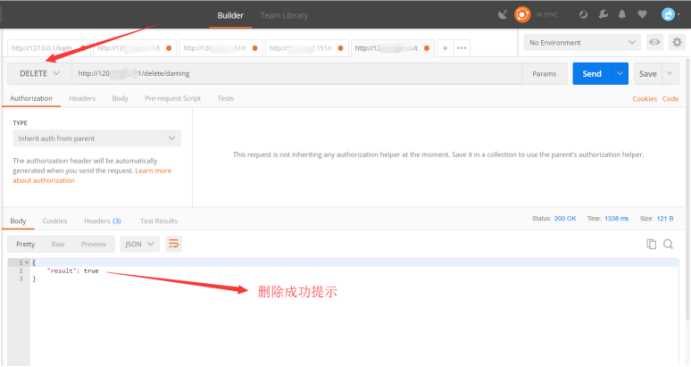Open the DELETE method dropdown
691x367 pixels.
39,74
